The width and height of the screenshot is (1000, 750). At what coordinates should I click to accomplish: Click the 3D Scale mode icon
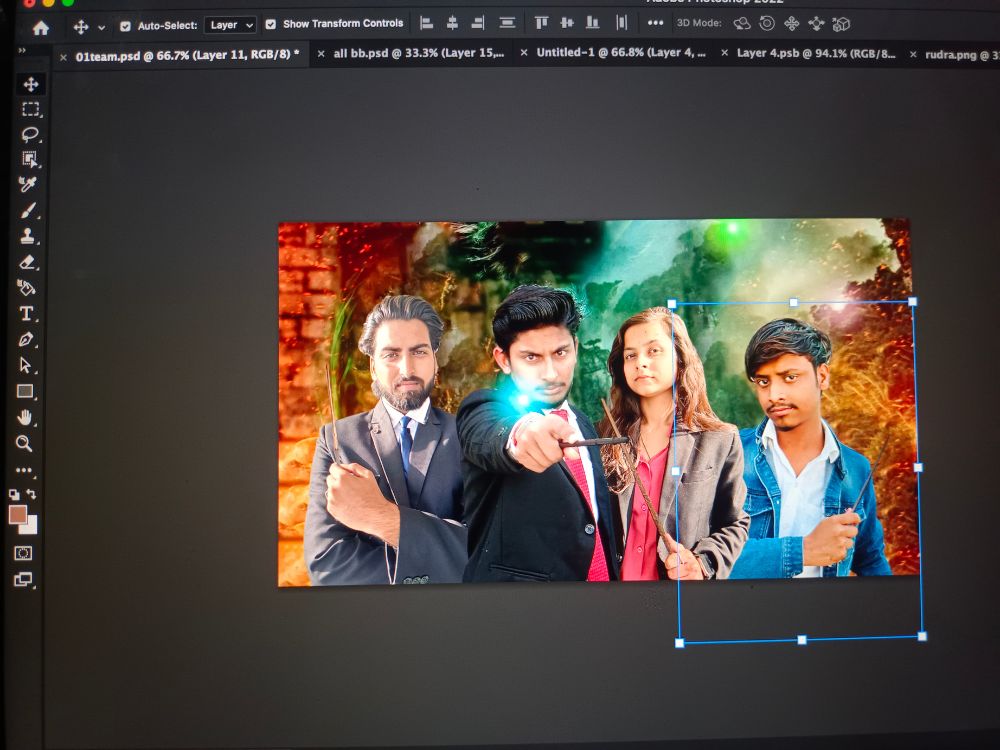[841, 24]
